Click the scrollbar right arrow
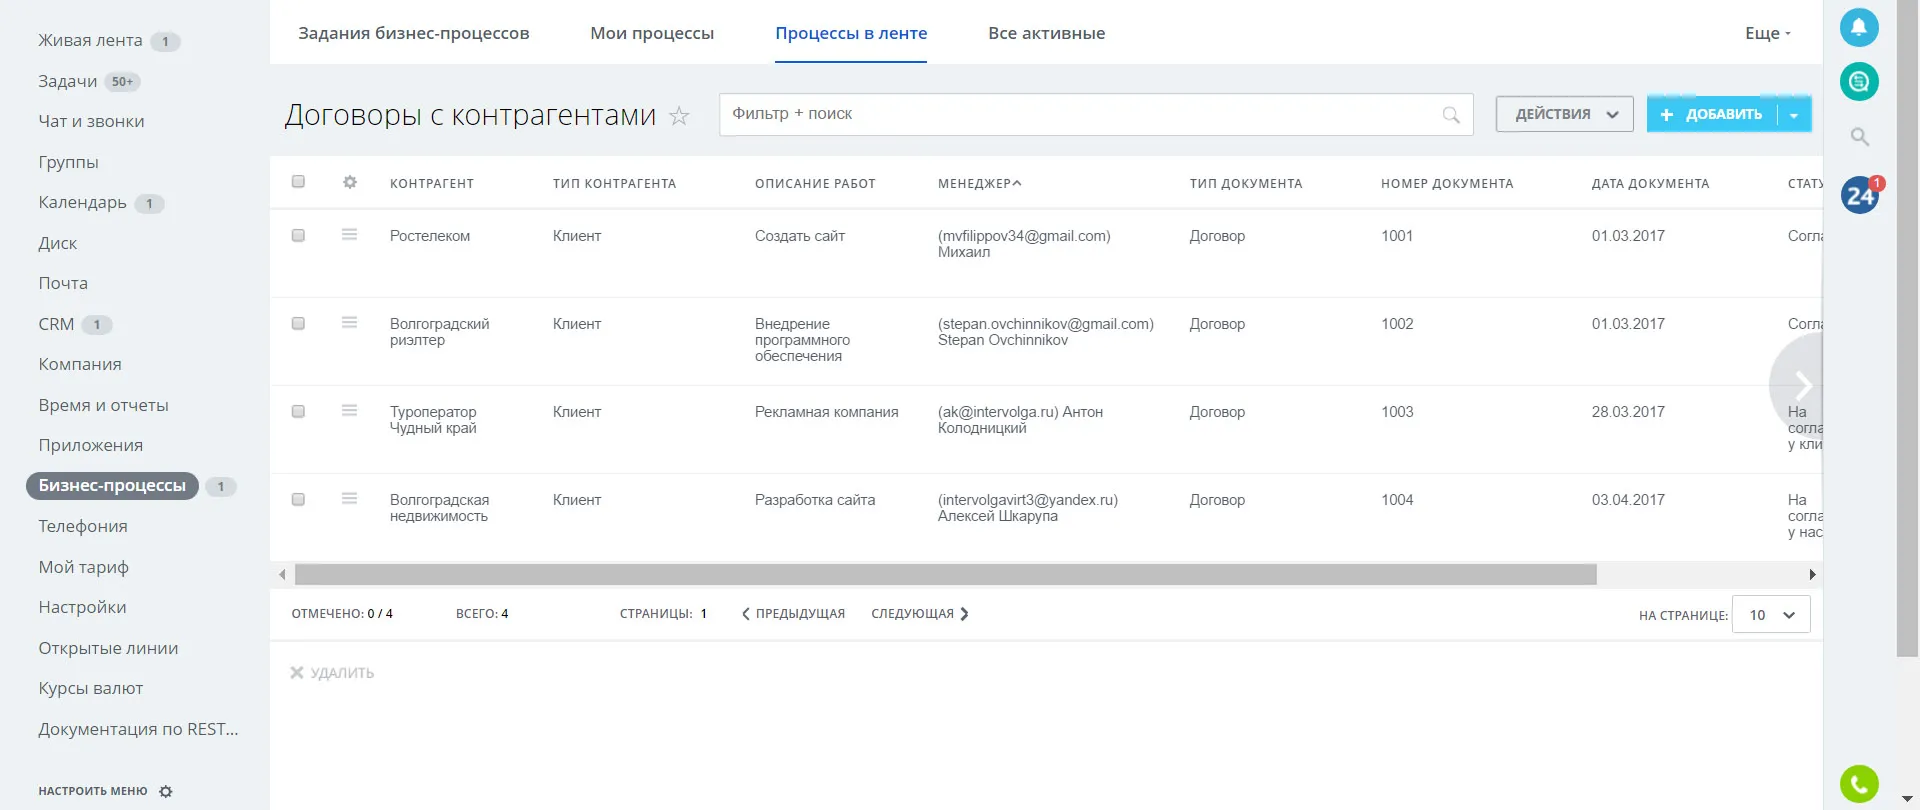Screen dimensions: 1920x810 [1812, 574]
